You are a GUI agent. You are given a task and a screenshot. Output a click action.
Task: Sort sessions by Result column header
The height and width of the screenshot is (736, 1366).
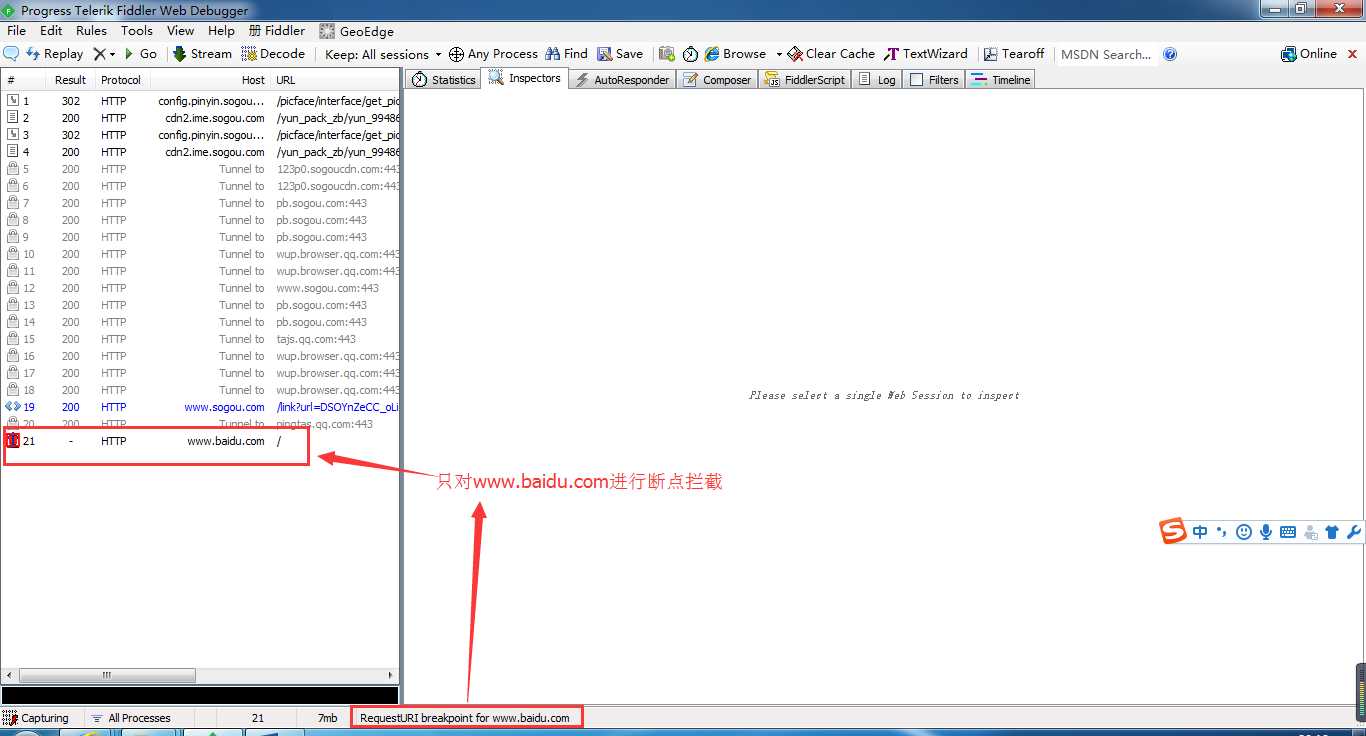pyautogui.click(x=71, y=80)
